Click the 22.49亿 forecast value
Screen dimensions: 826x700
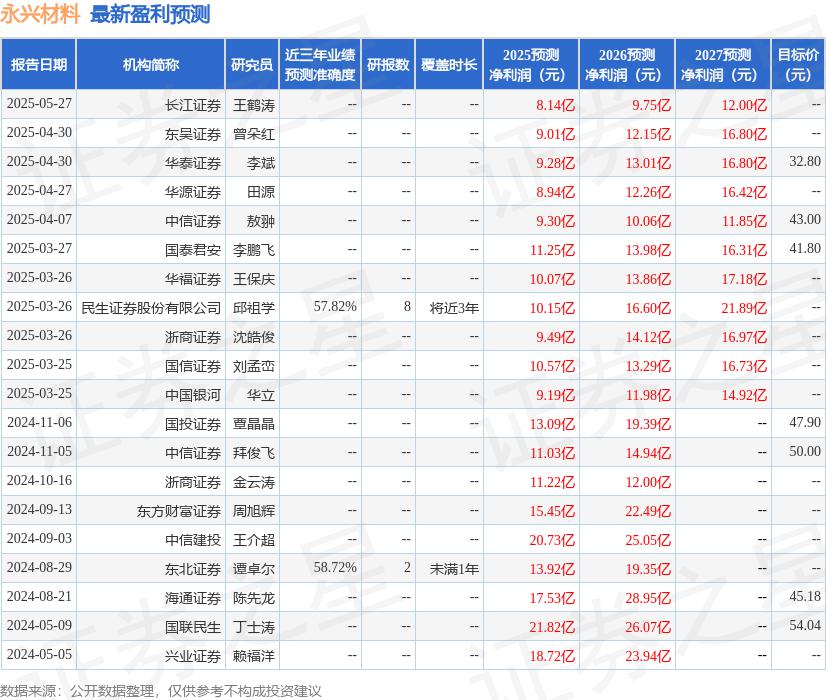tap(648, 511)
